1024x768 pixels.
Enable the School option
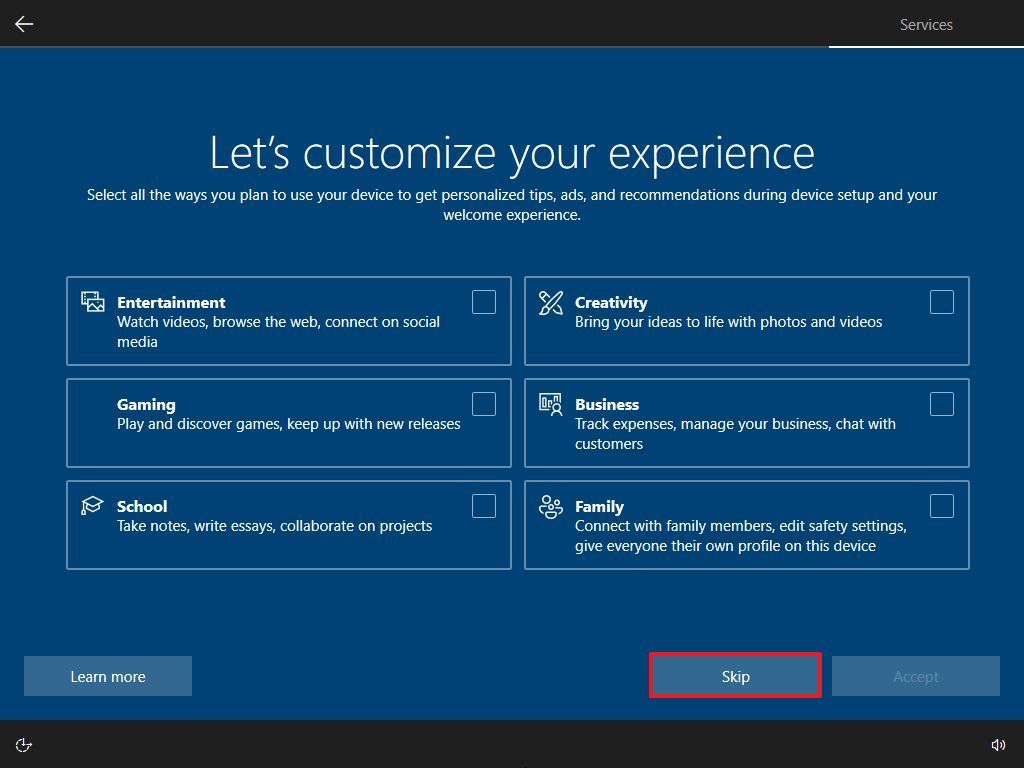click(x=483, y=506)
